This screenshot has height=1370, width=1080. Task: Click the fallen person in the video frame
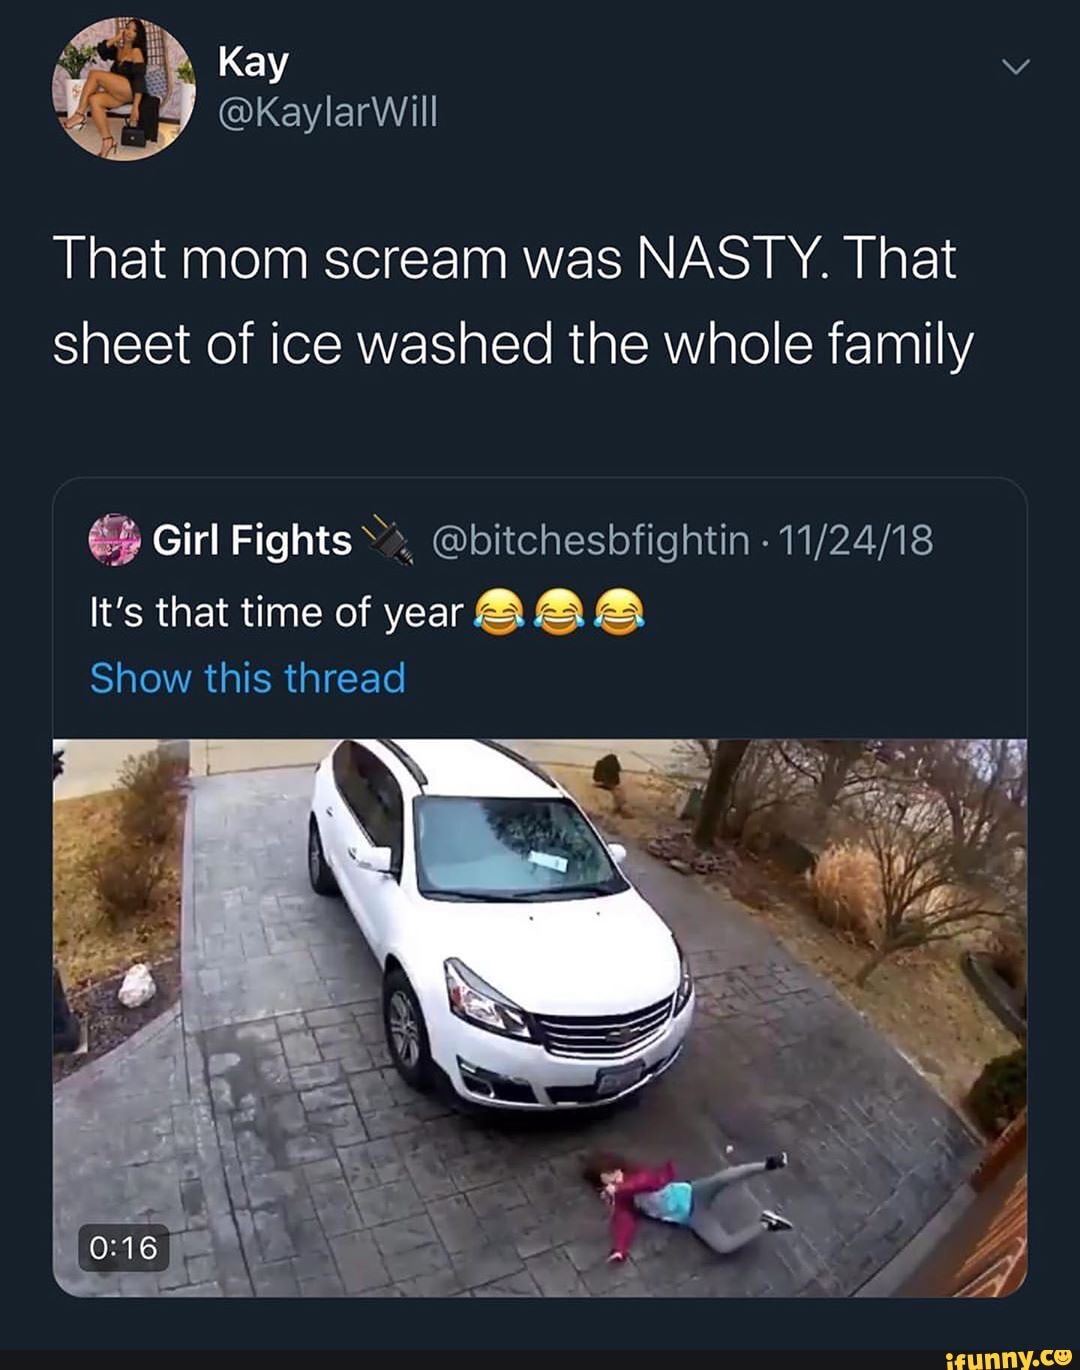coord(690,1203)
